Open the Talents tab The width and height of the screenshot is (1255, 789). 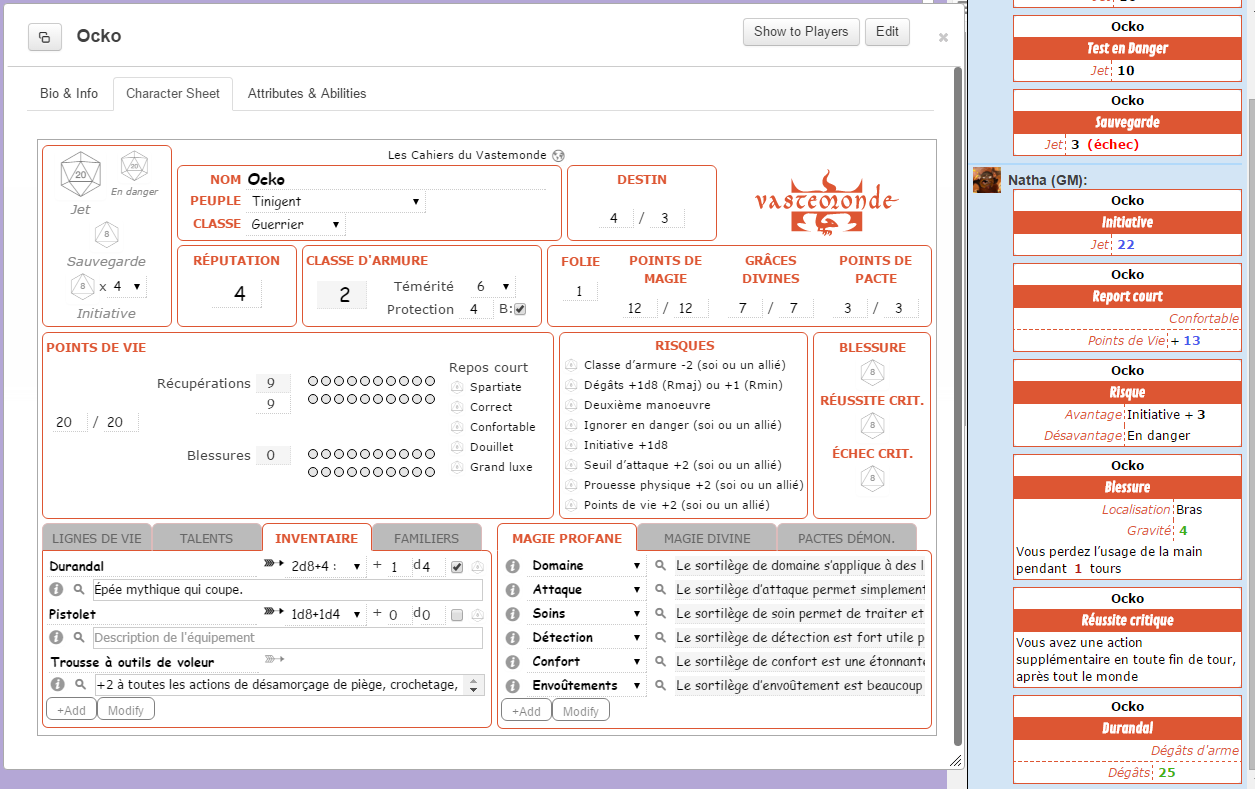(x=206, y=538)
